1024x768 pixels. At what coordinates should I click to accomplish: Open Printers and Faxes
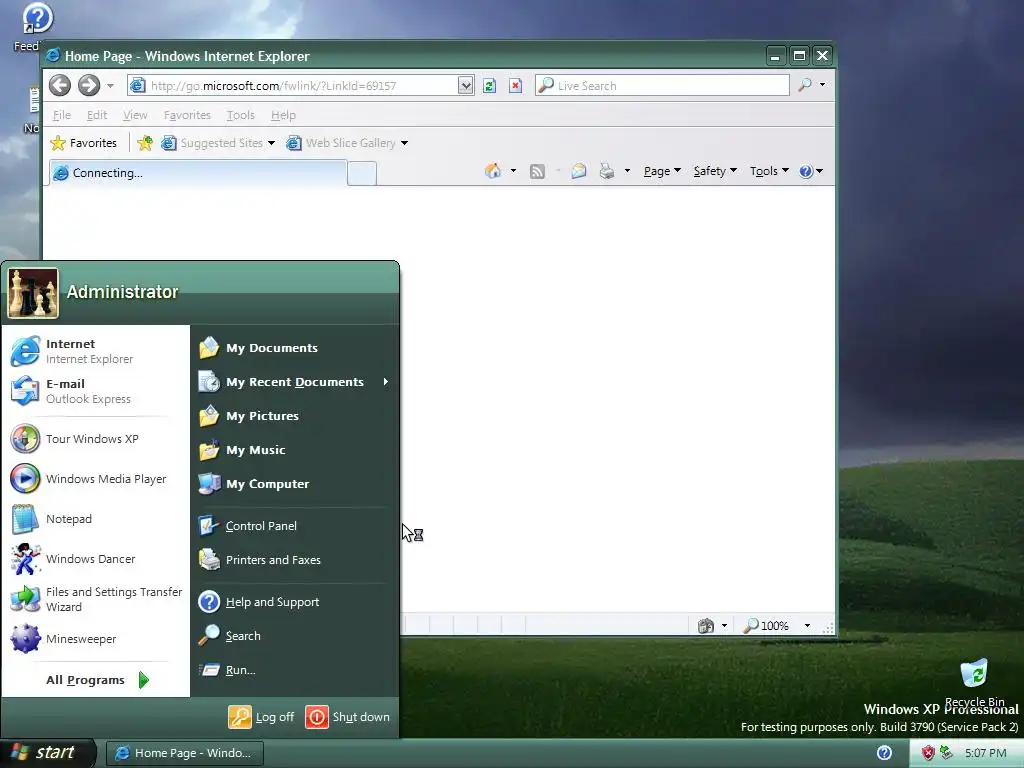tap(295, 560)
